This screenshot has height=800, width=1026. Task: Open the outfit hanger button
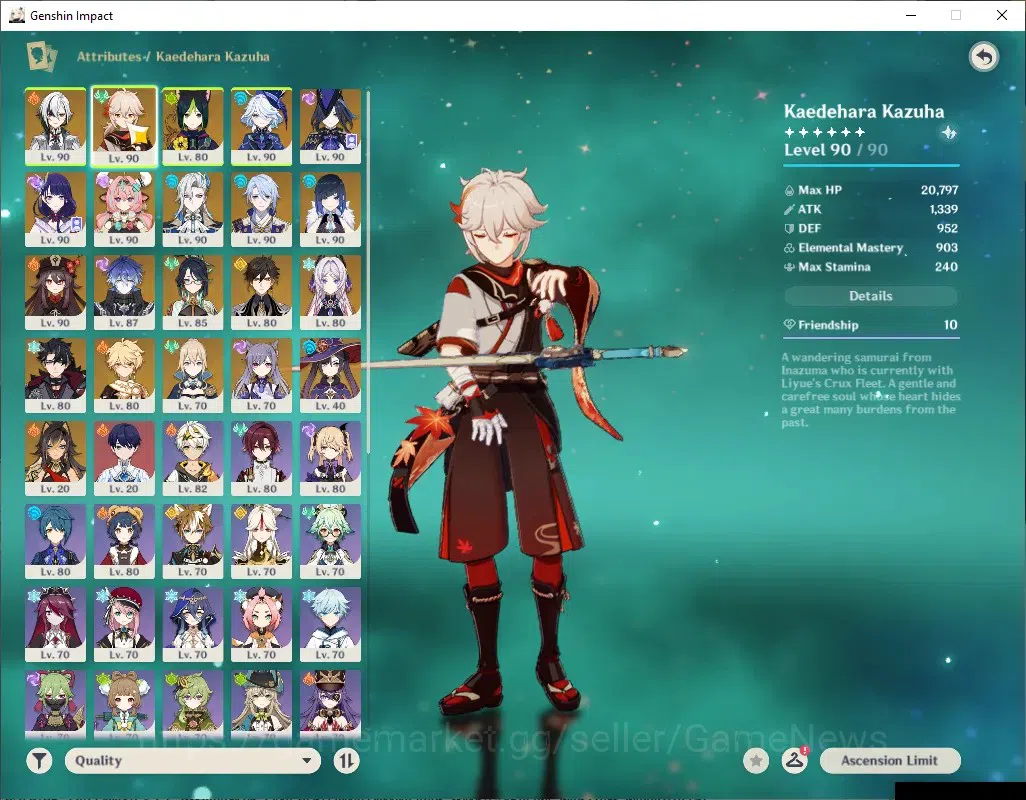pos(794,761)
